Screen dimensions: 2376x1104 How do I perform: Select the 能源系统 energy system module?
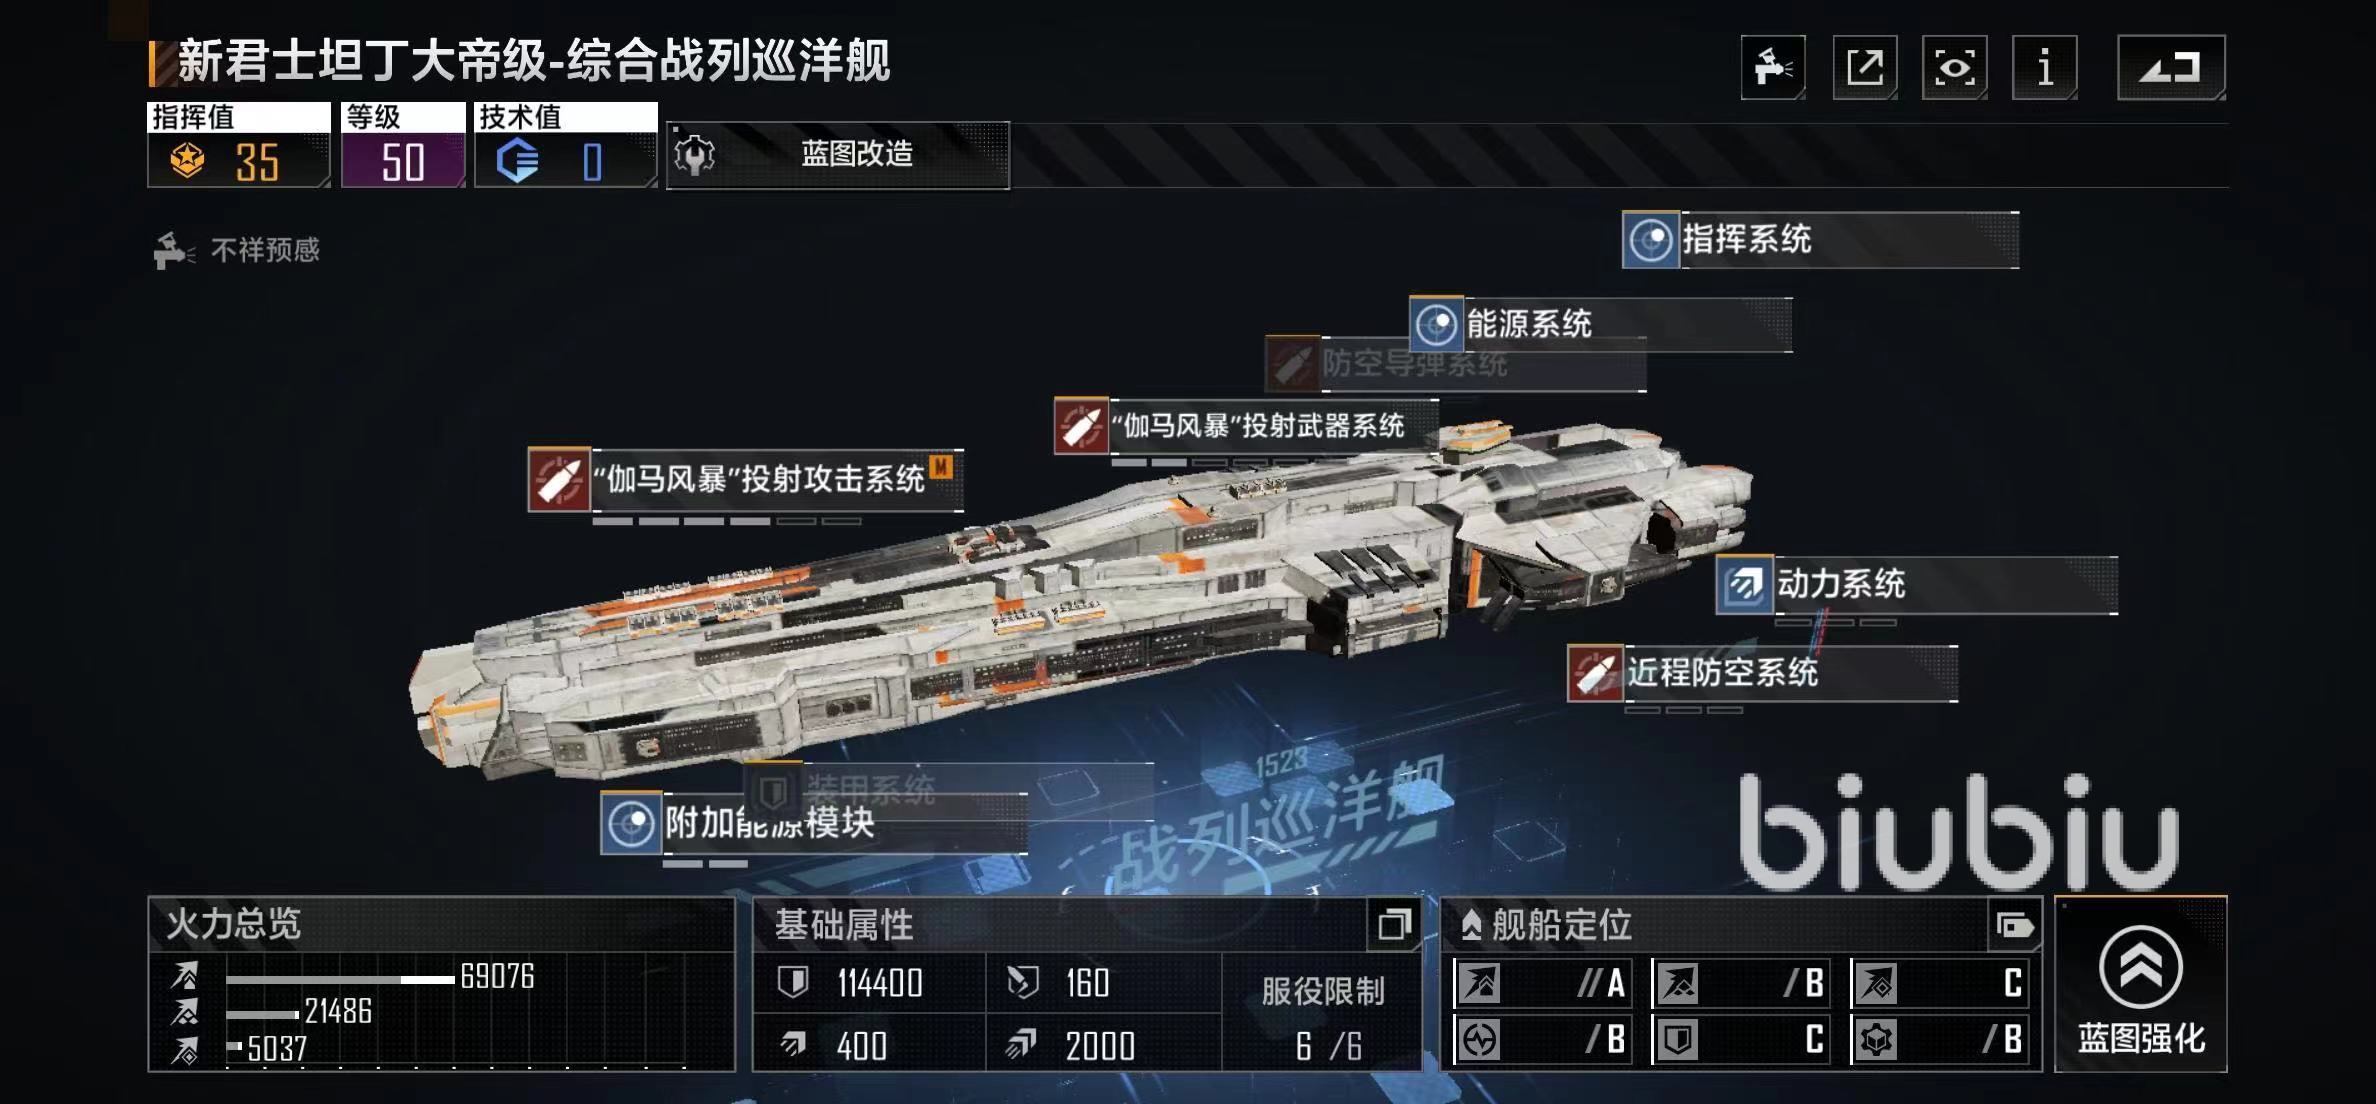pyautogui.click(x=1600, y=324)
